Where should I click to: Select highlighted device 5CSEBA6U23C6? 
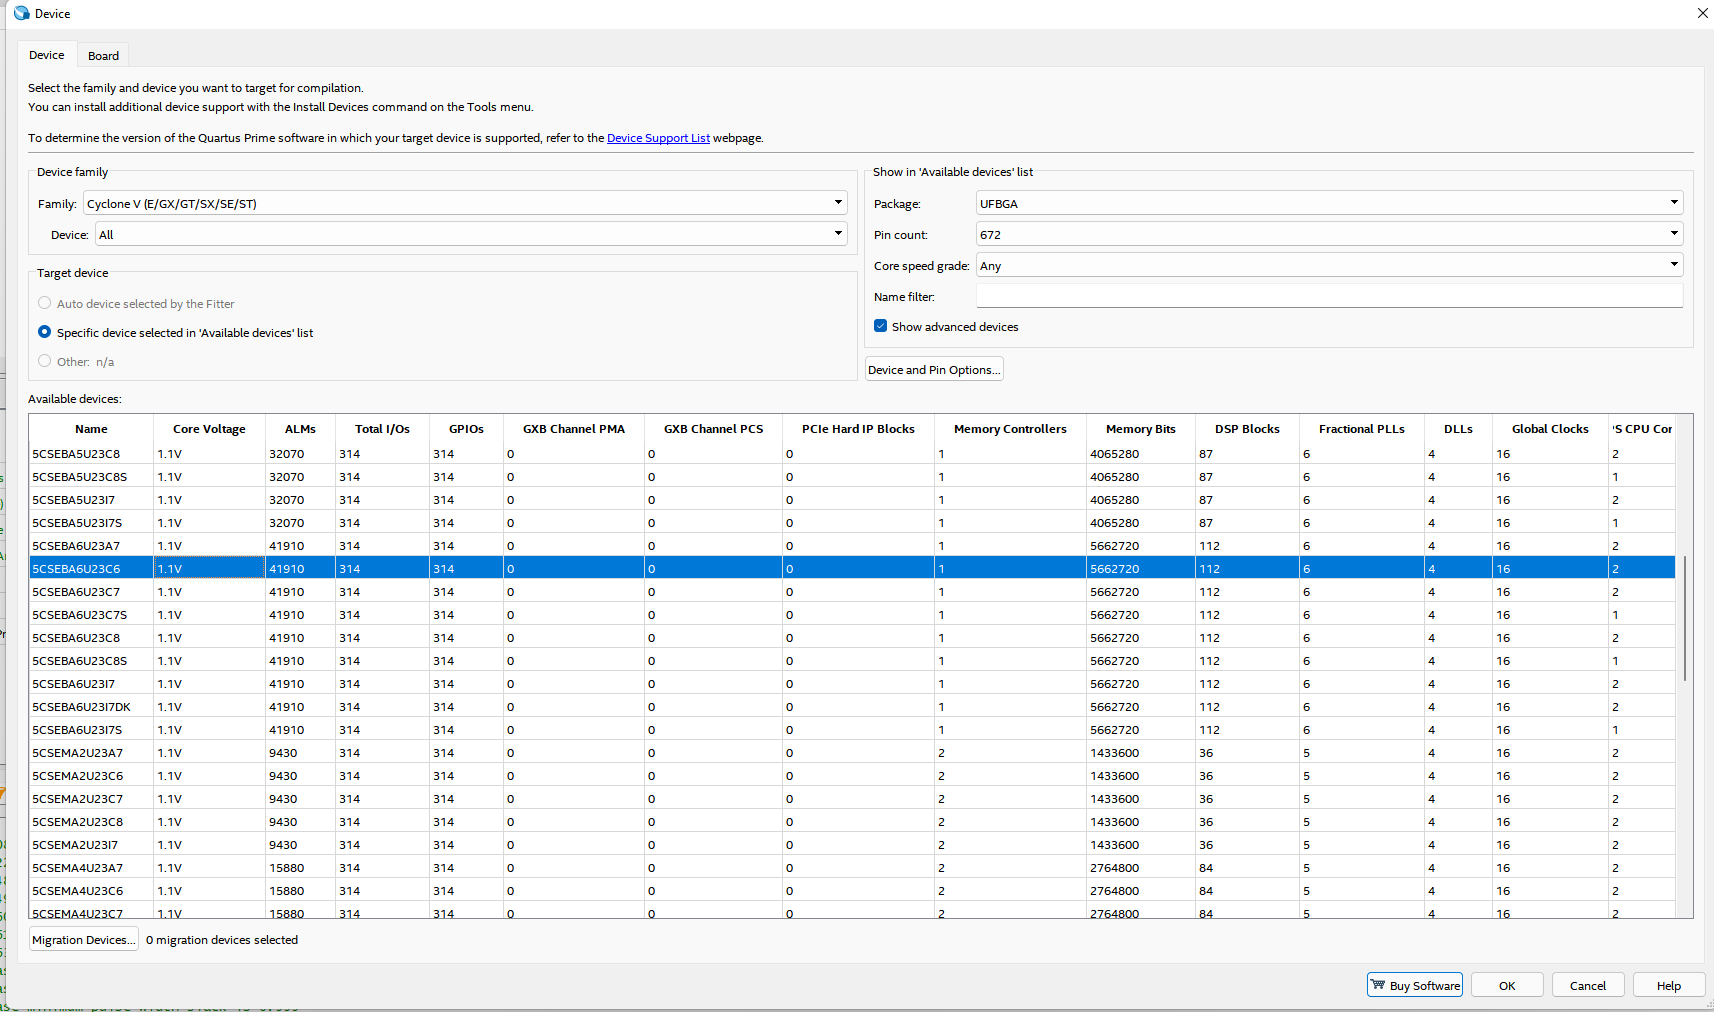coord(852,568)
